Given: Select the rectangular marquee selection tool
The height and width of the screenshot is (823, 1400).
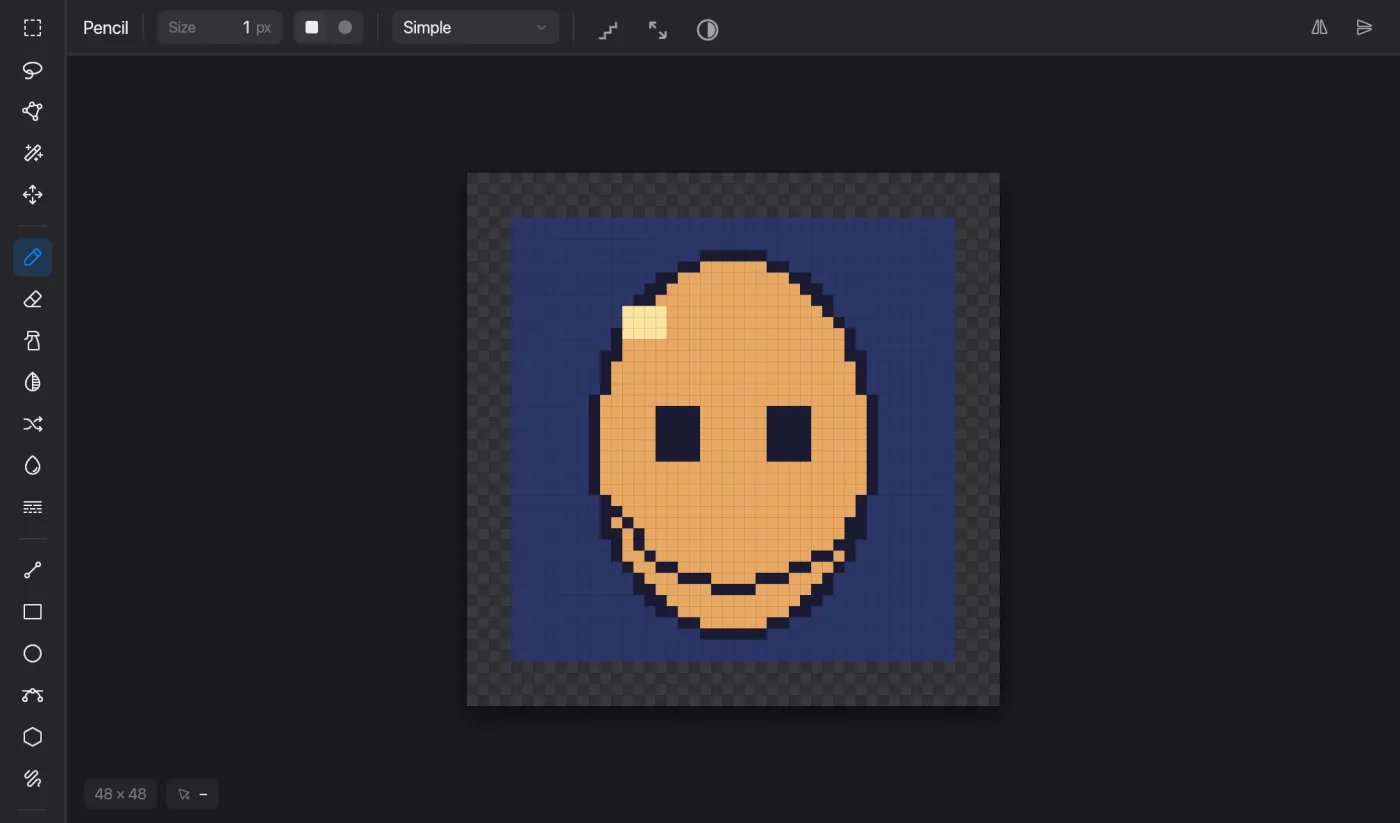Looking at the screenshot, I should pos(33,28).
